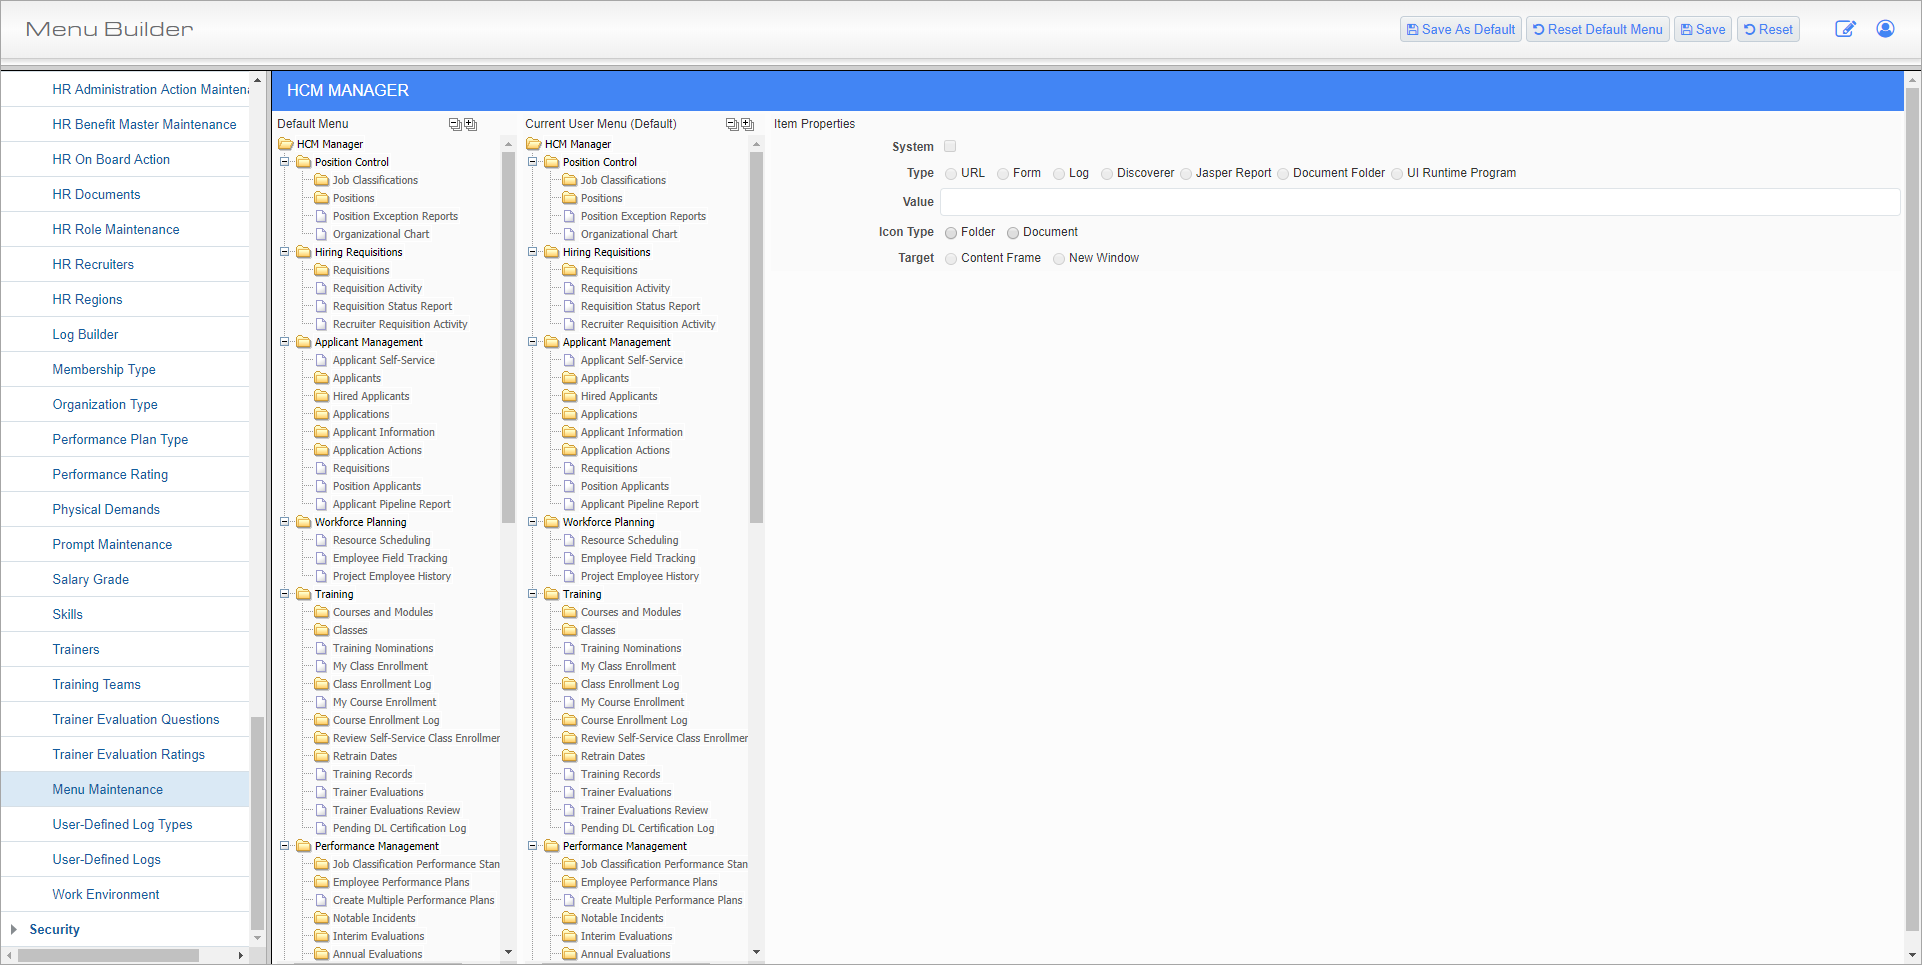Click the sidebar horizontal scrollbar
Image resolution: width=1922 pixels, height=965 pixels.
pyautogui.click(x=108, y=955)
